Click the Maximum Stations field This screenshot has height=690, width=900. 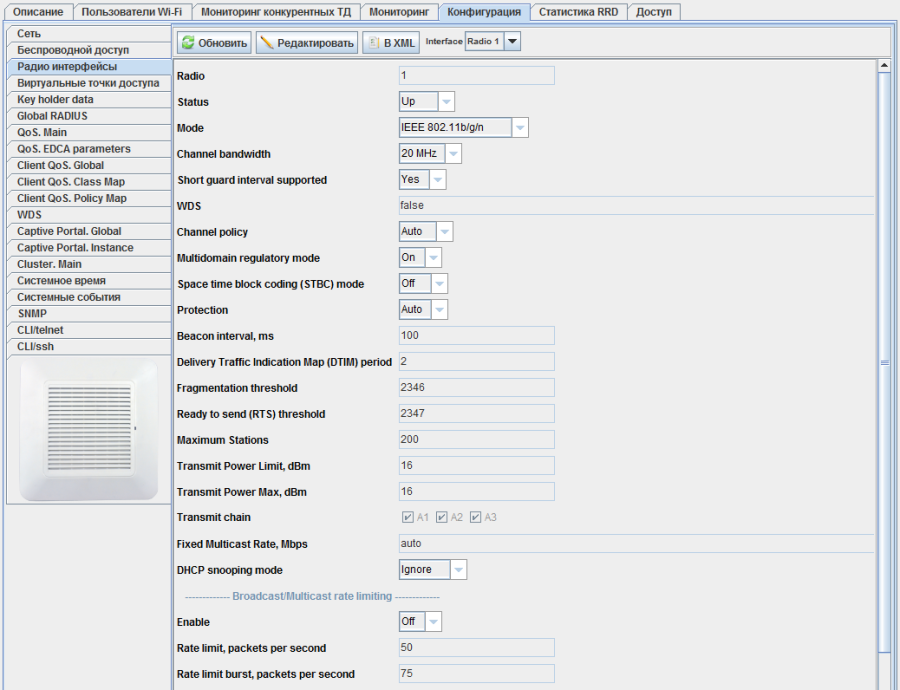coord(476,439)
